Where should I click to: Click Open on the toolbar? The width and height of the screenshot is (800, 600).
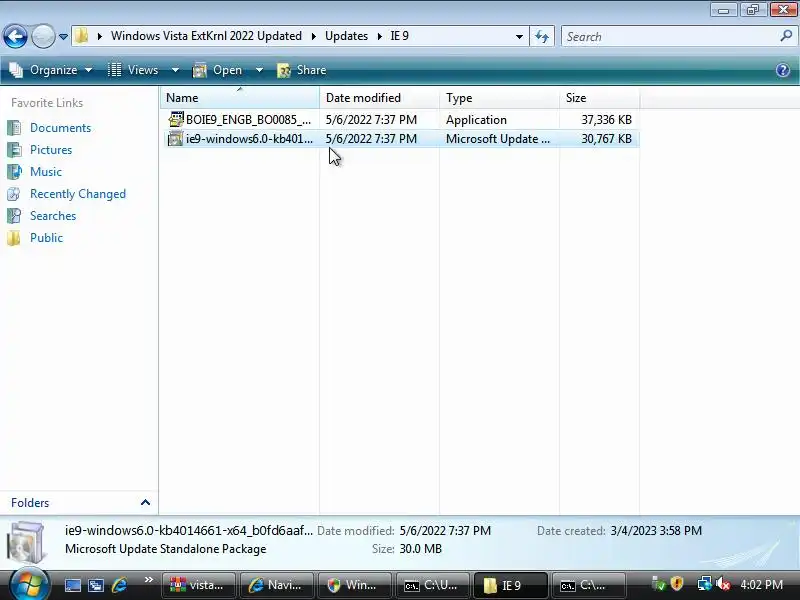[x=218, y=70]
